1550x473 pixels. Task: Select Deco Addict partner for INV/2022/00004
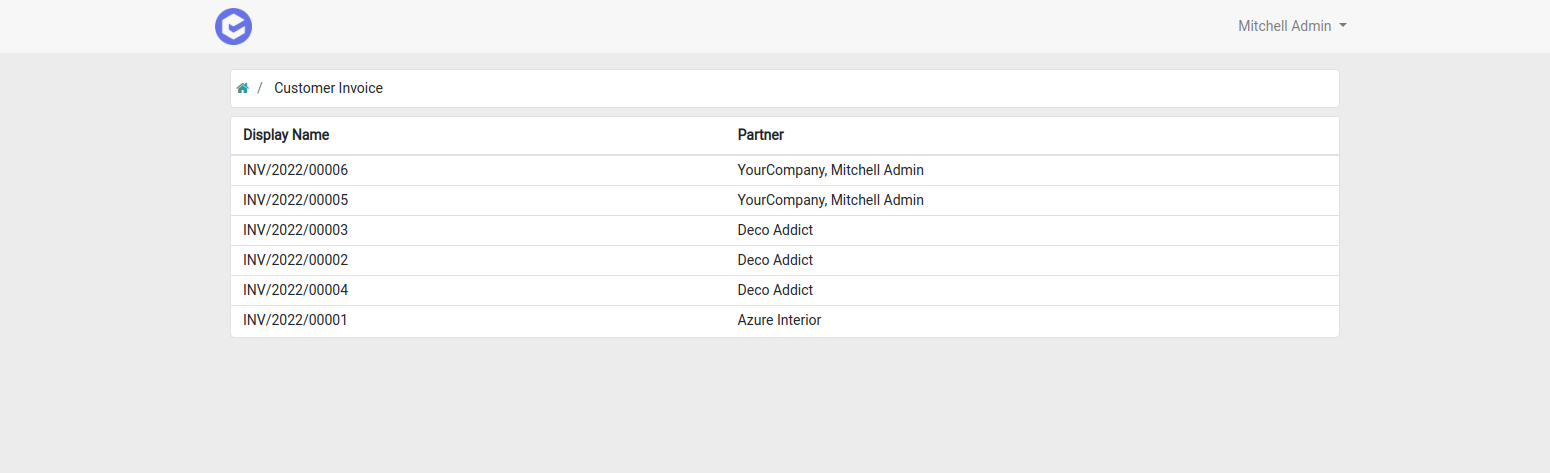click(775, 290)
